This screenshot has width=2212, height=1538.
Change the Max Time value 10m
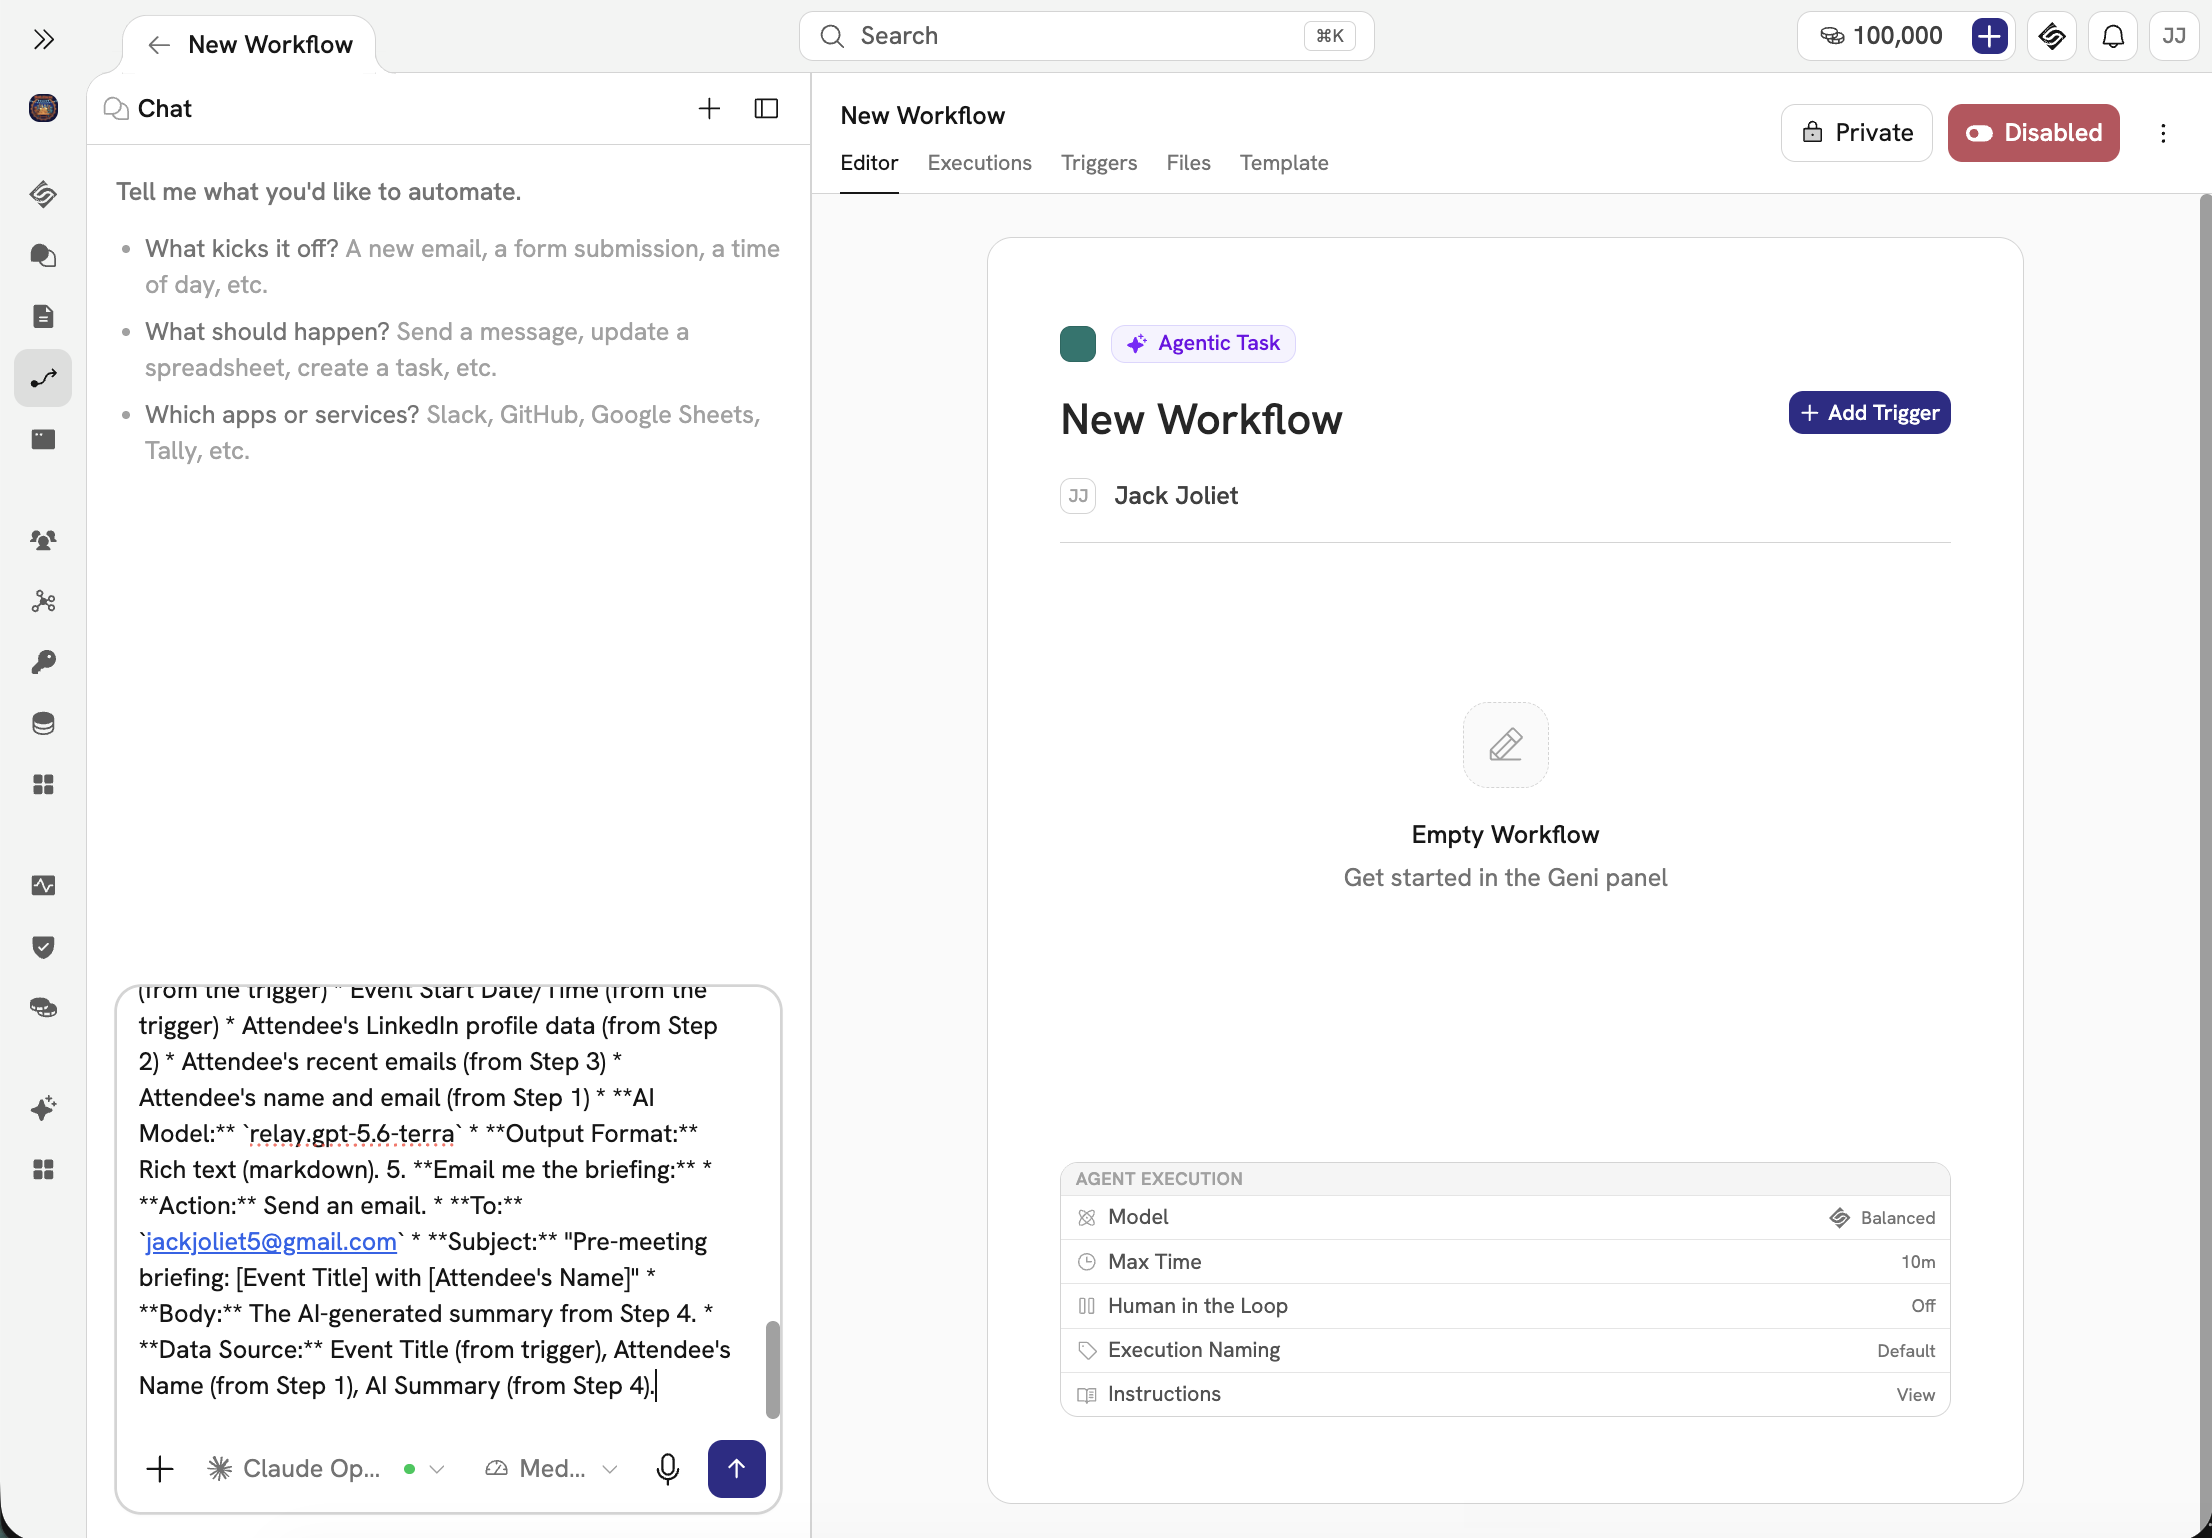tap(1505, 1262)
